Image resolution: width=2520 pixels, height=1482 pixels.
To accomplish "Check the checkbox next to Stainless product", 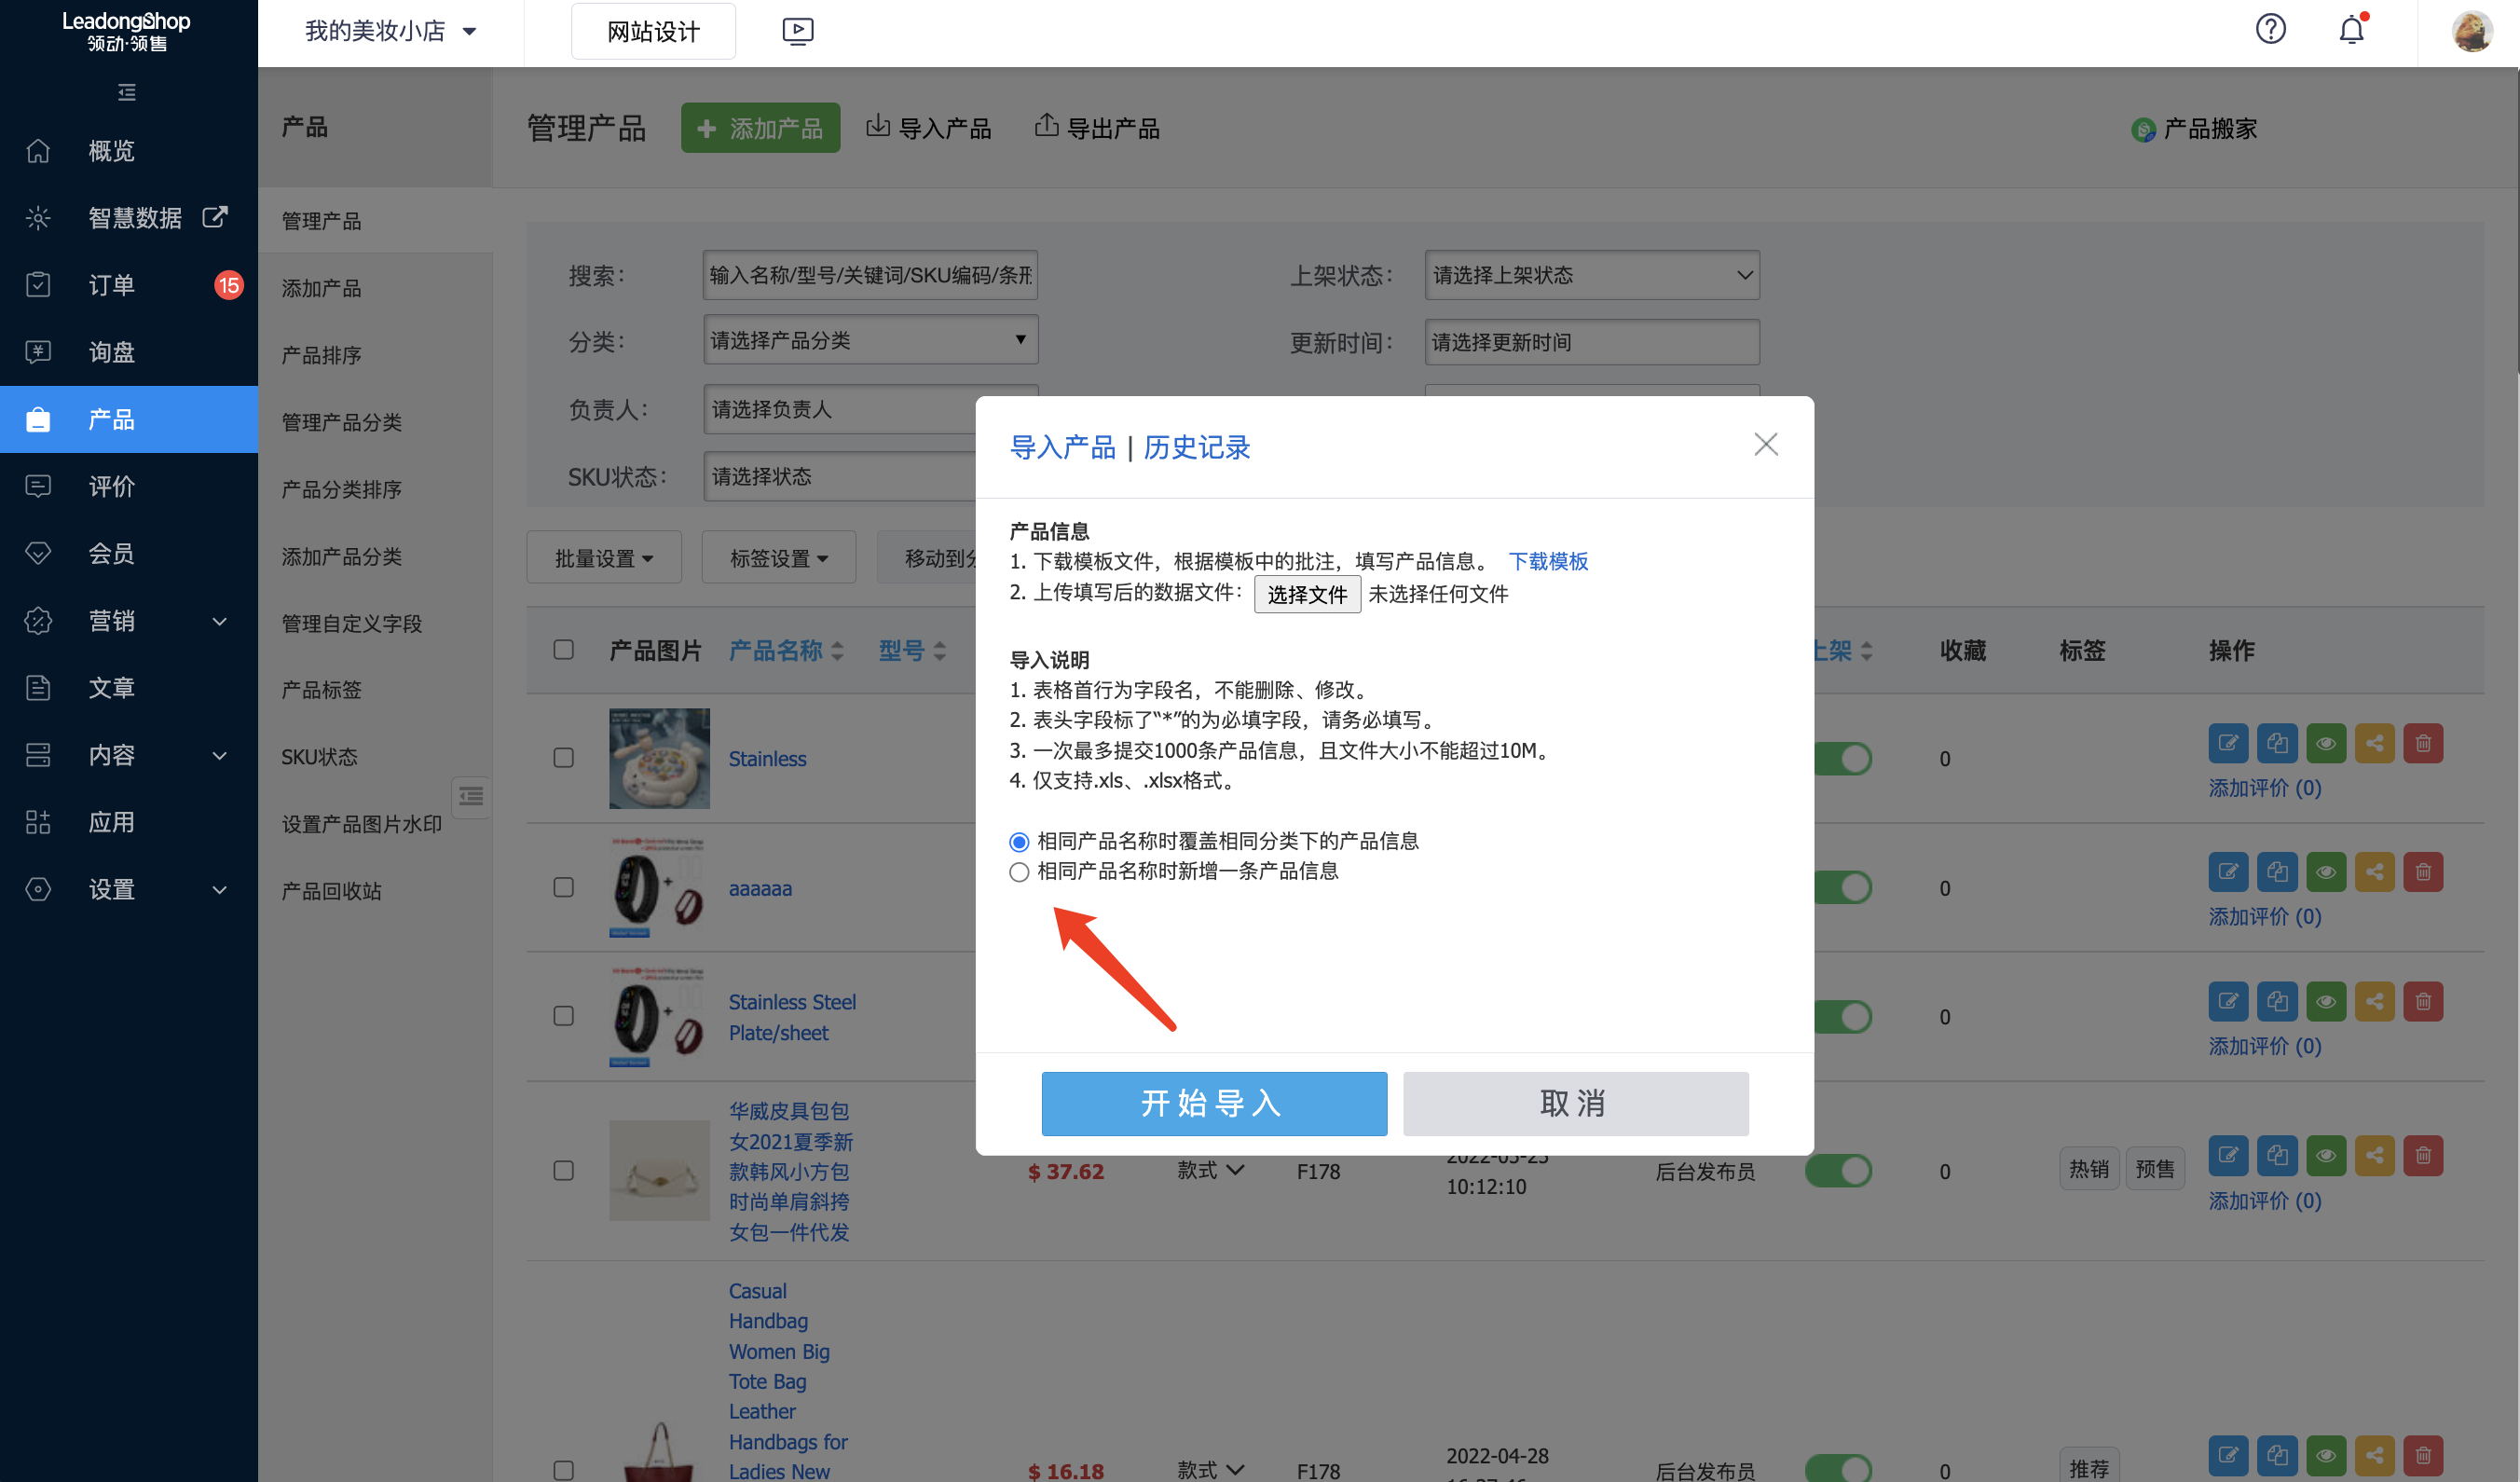I will coord(563,758).
